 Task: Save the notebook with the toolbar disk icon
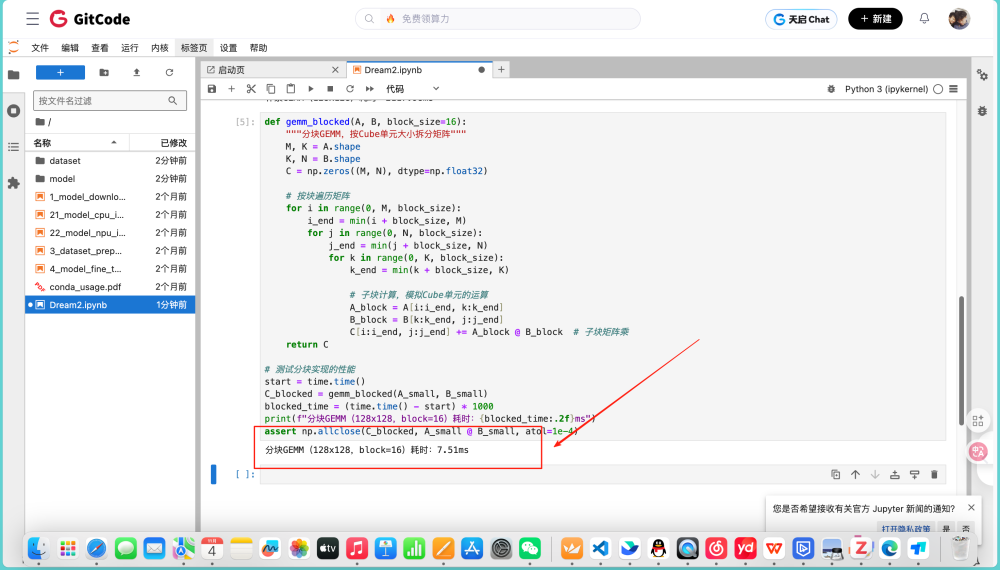tap(212, 89)
